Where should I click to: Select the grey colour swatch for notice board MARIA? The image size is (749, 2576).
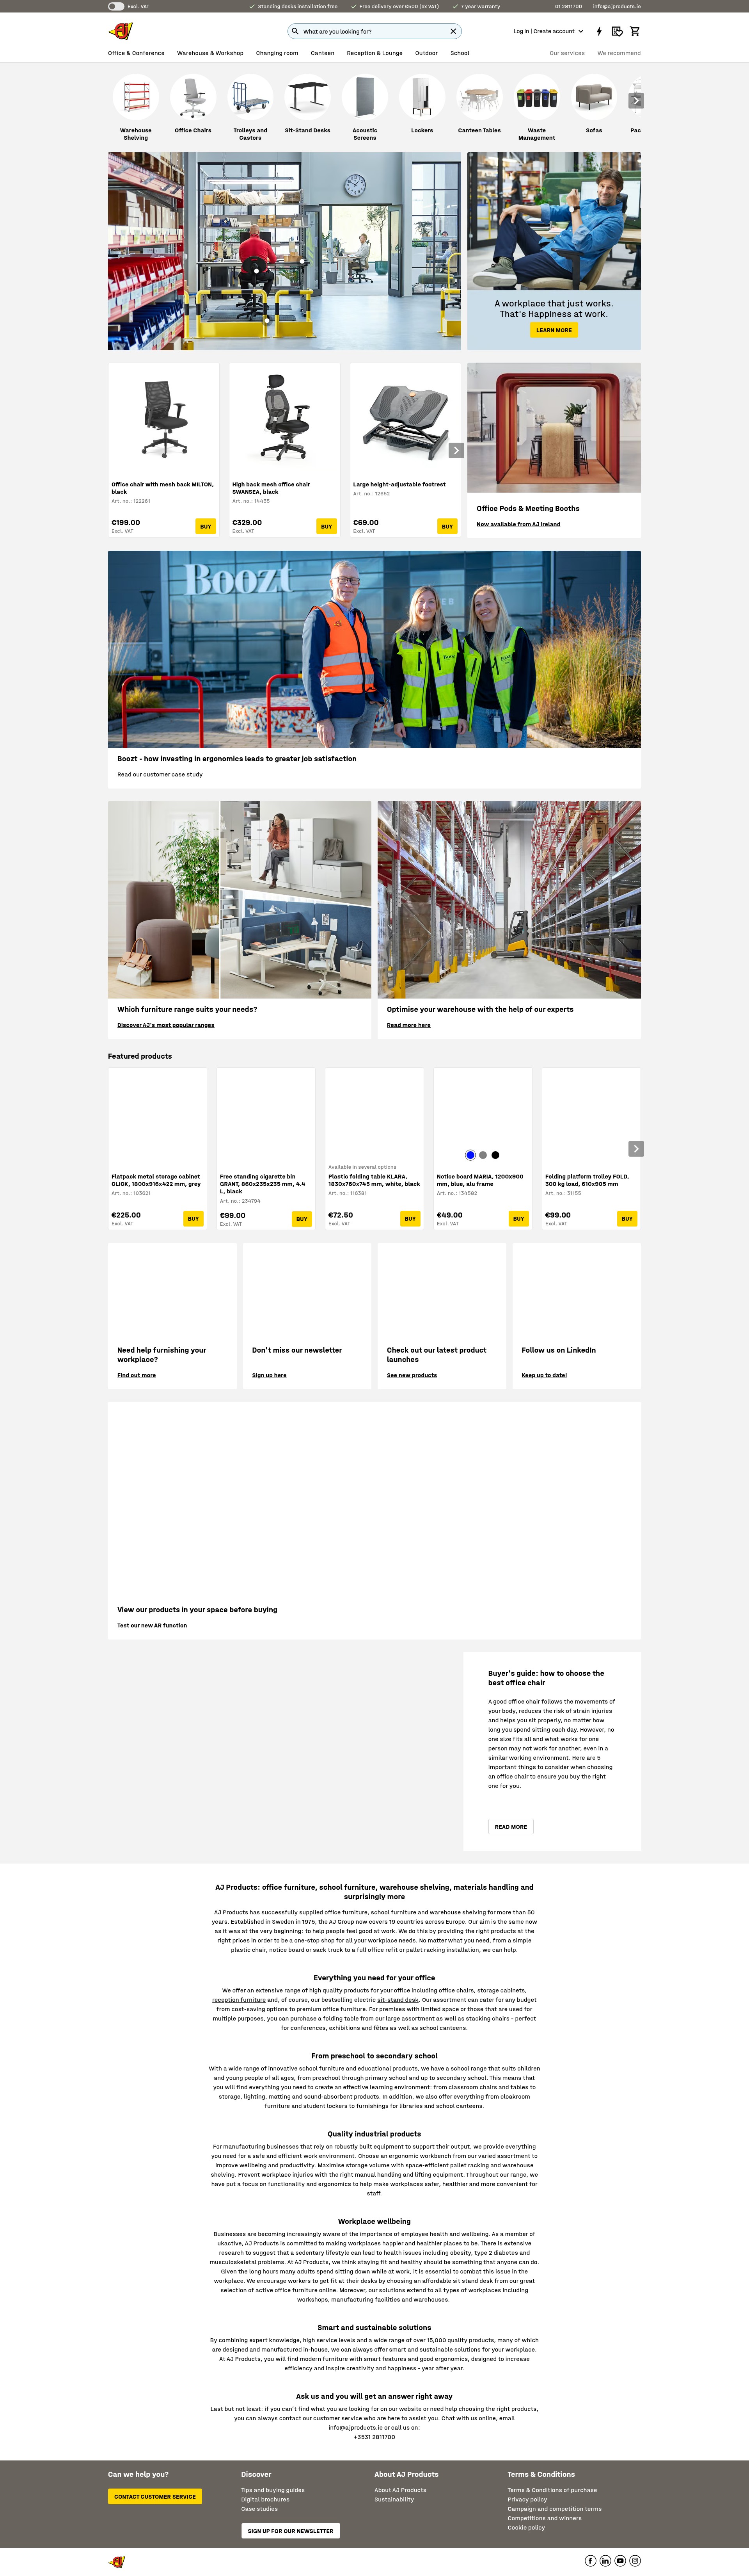click(483, 1155)
